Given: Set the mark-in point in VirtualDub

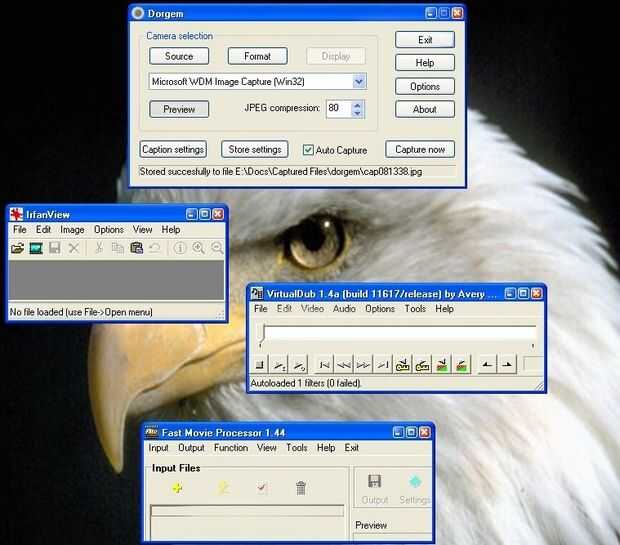Looking at the screenshot, I should click(487, 365).
